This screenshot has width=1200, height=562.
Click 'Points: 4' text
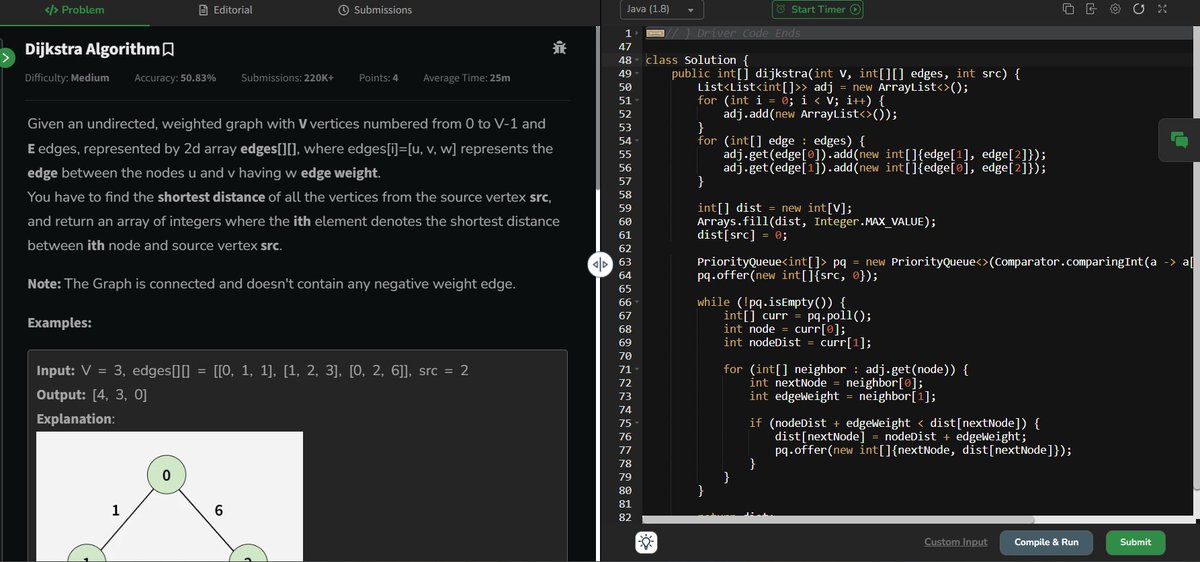coord(379,78)
